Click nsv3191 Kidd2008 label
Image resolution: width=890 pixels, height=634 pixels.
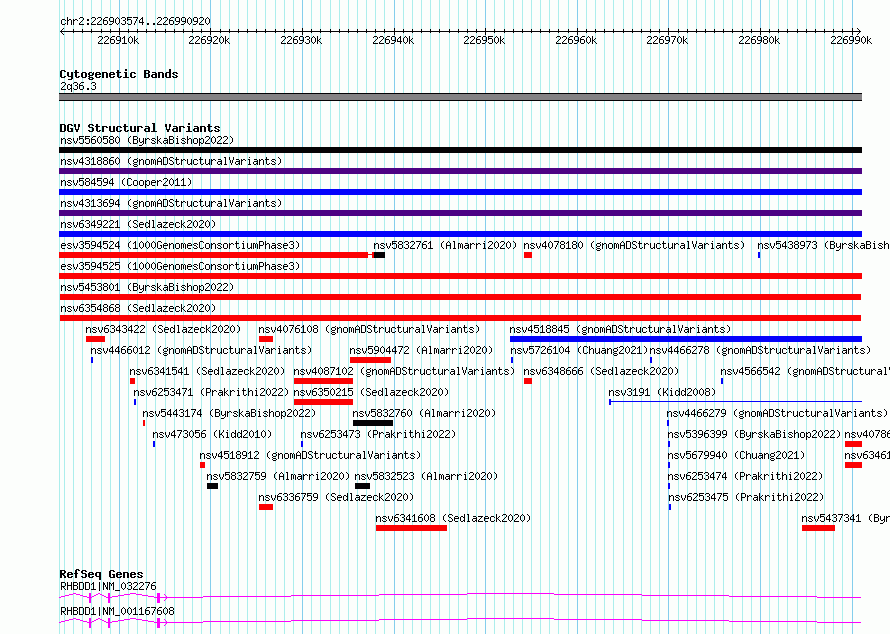[x=662, y=392]
